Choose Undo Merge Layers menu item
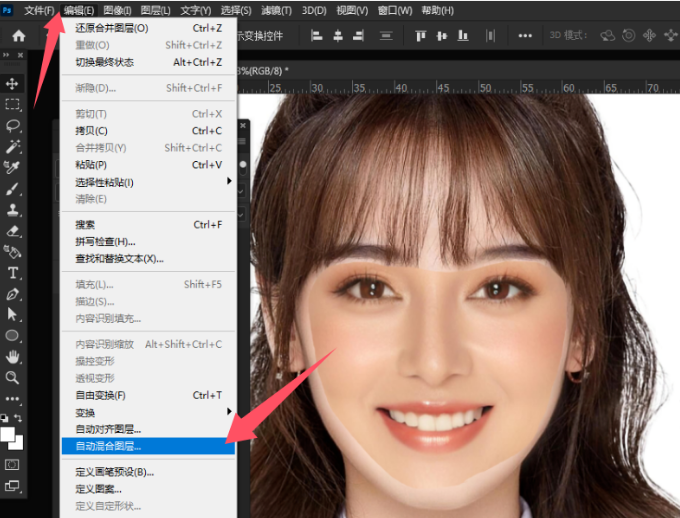Screen dimensions: 680x518 click(x=148, y=28)
